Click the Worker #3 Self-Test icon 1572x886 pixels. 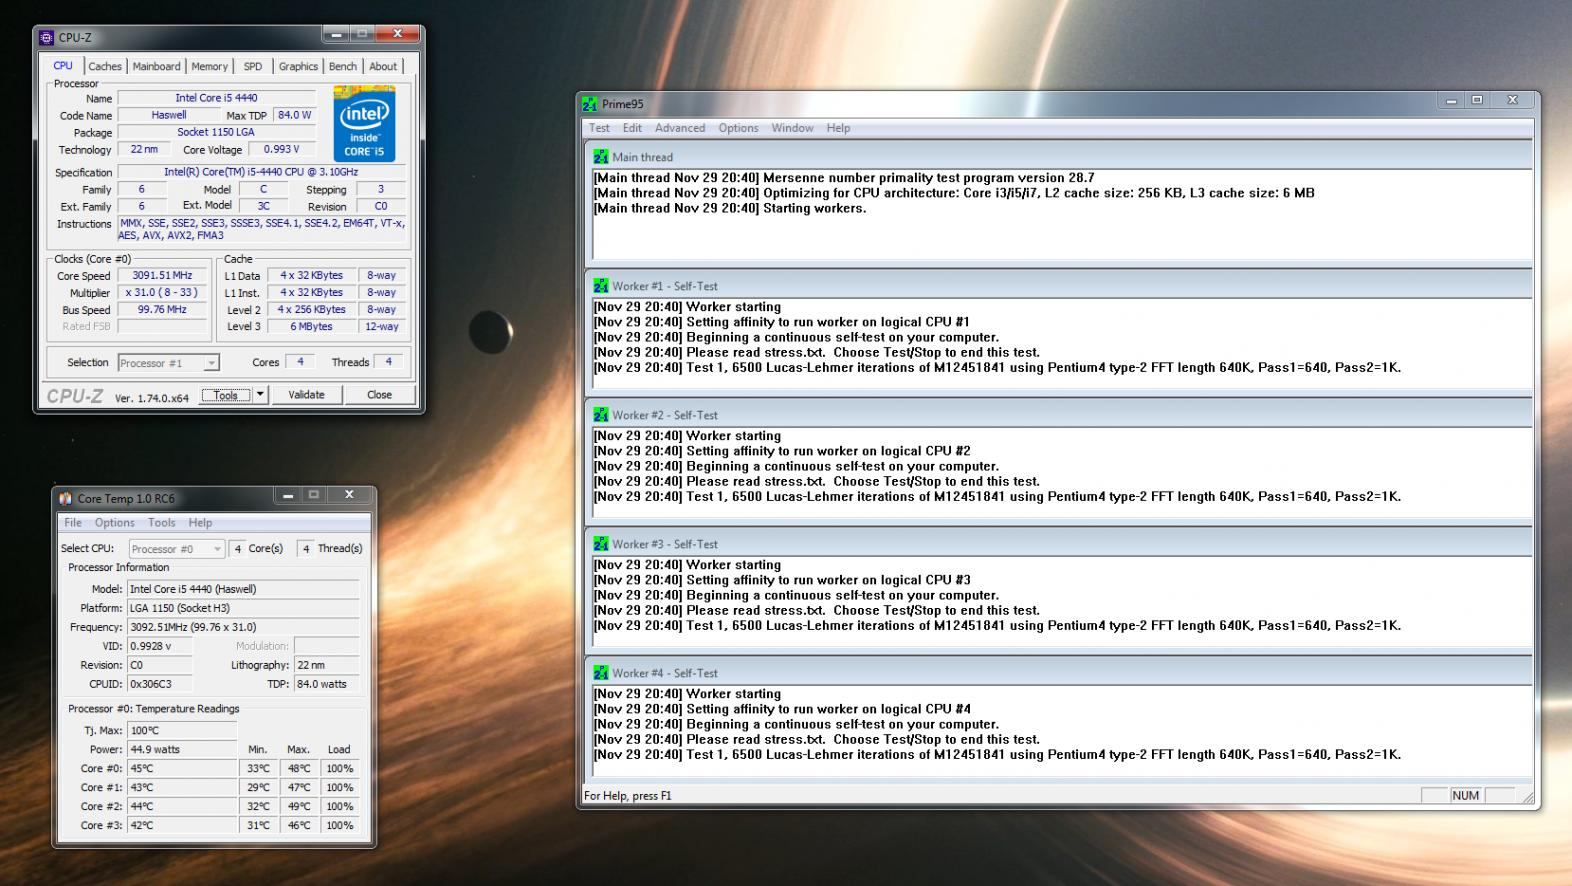click(x=600, y=544)
